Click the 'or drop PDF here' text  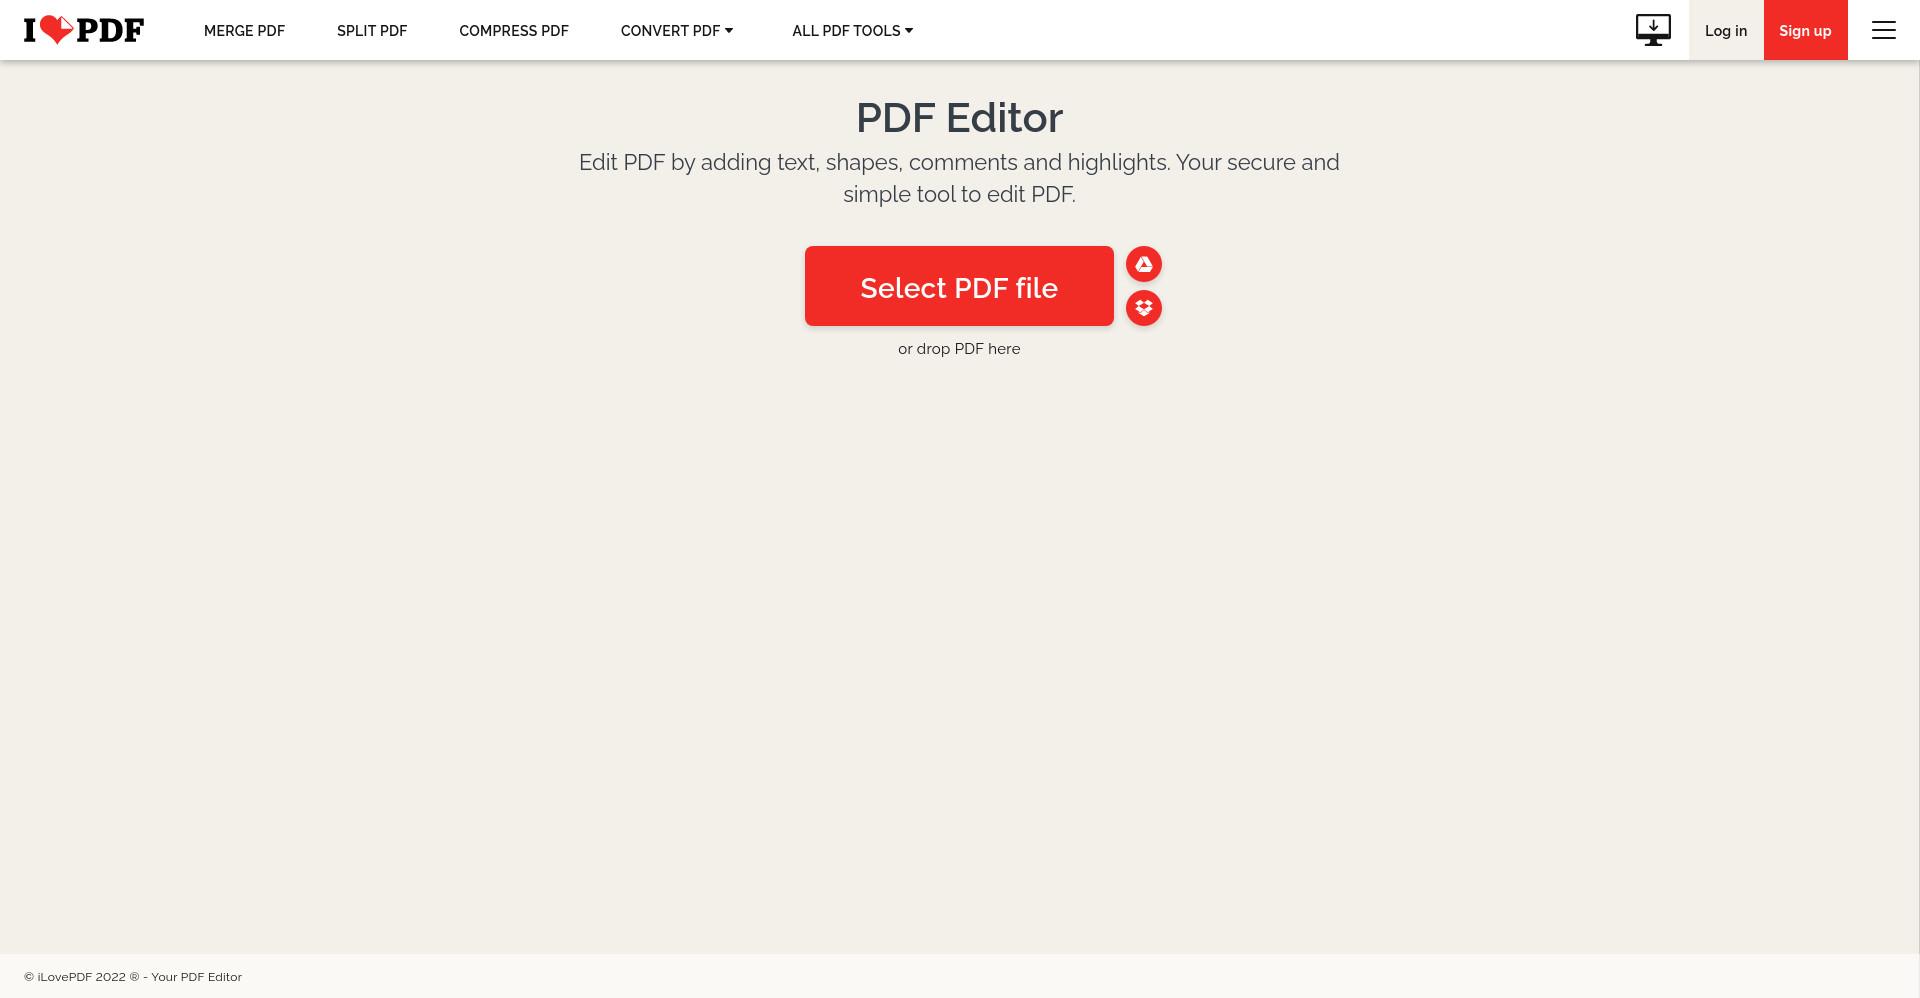coord(959,349)
